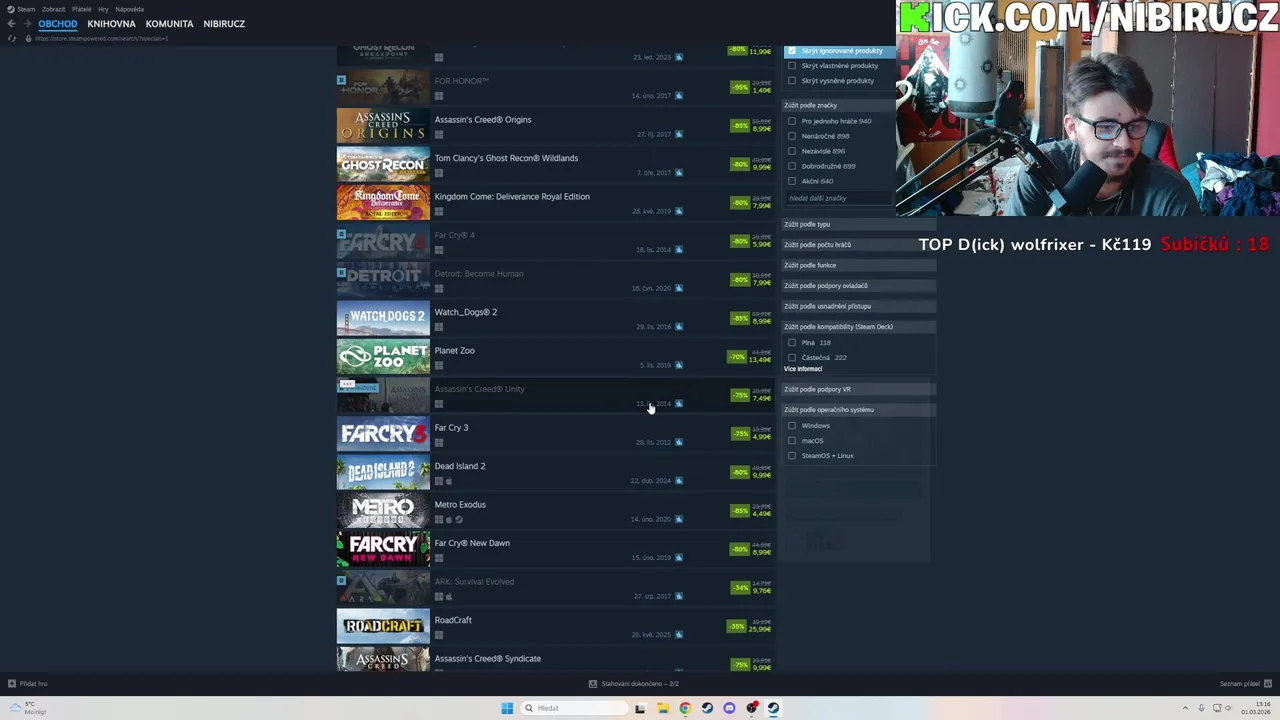Image resolution: width=1280 pixels, height=720 pixels.
Task: Reload the store page with refresh icon
Action: tap(11, 38)
